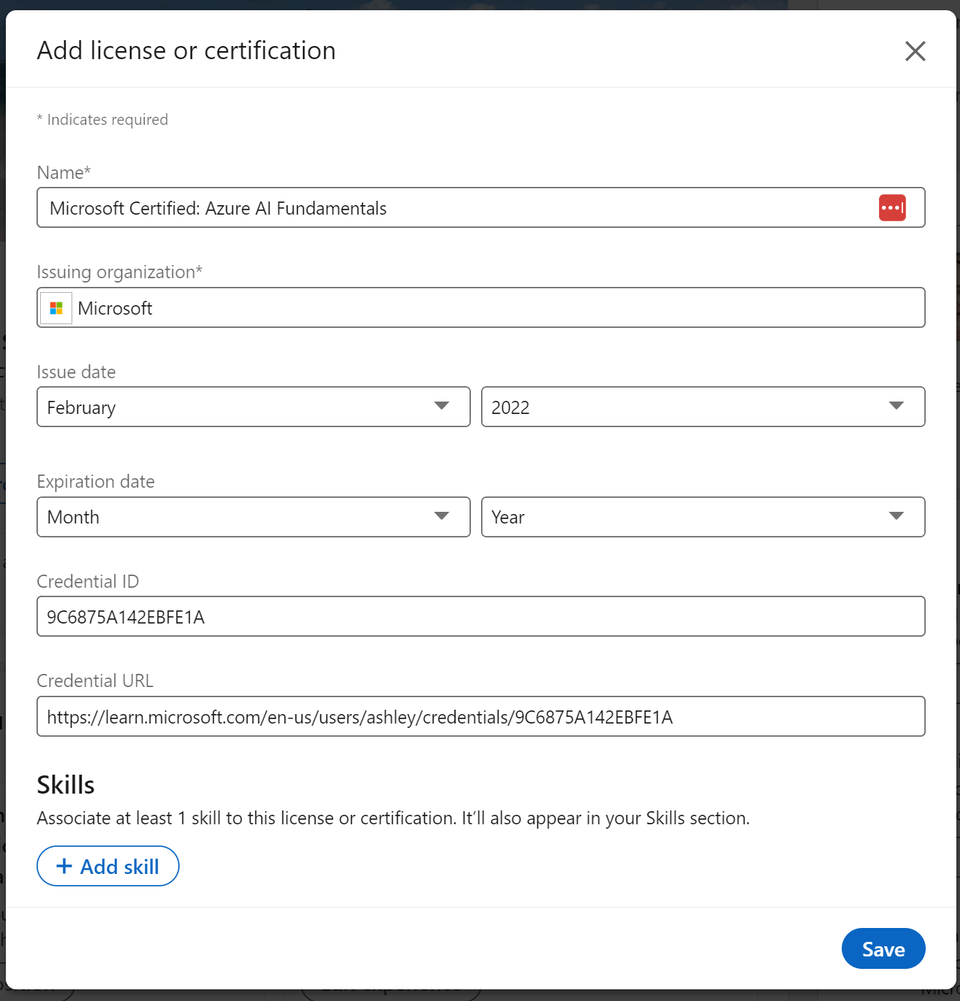
Task: Click into the Issuing organization field
Action: [x=481, y=308]
